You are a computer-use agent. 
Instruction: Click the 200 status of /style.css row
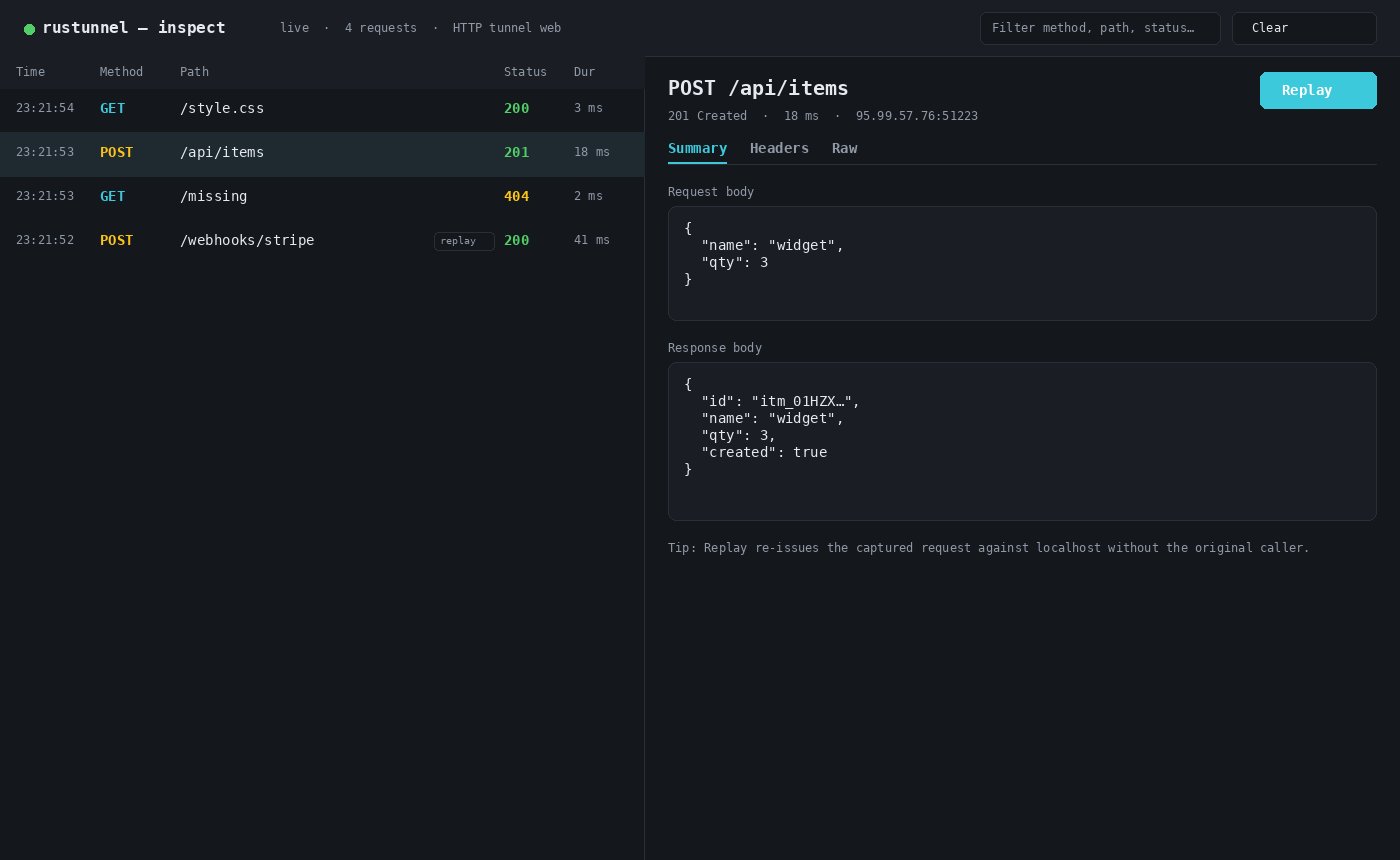click(516, 108)
